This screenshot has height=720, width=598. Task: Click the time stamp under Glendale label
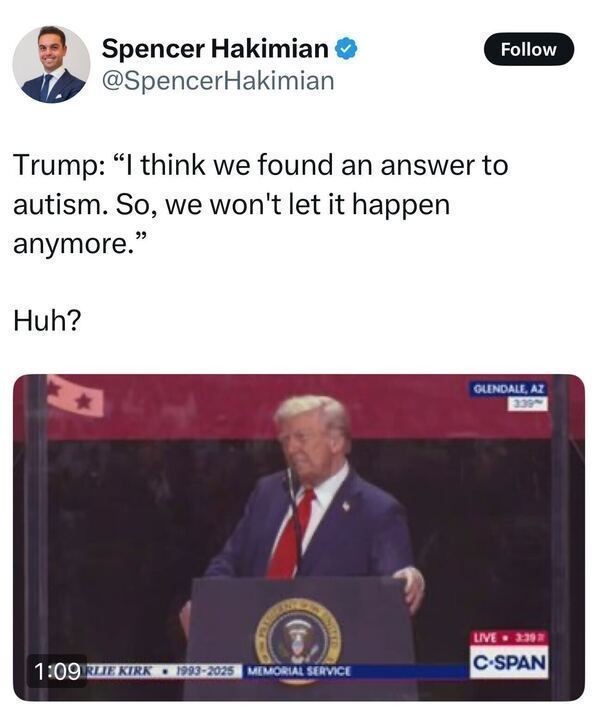(527, 404)
